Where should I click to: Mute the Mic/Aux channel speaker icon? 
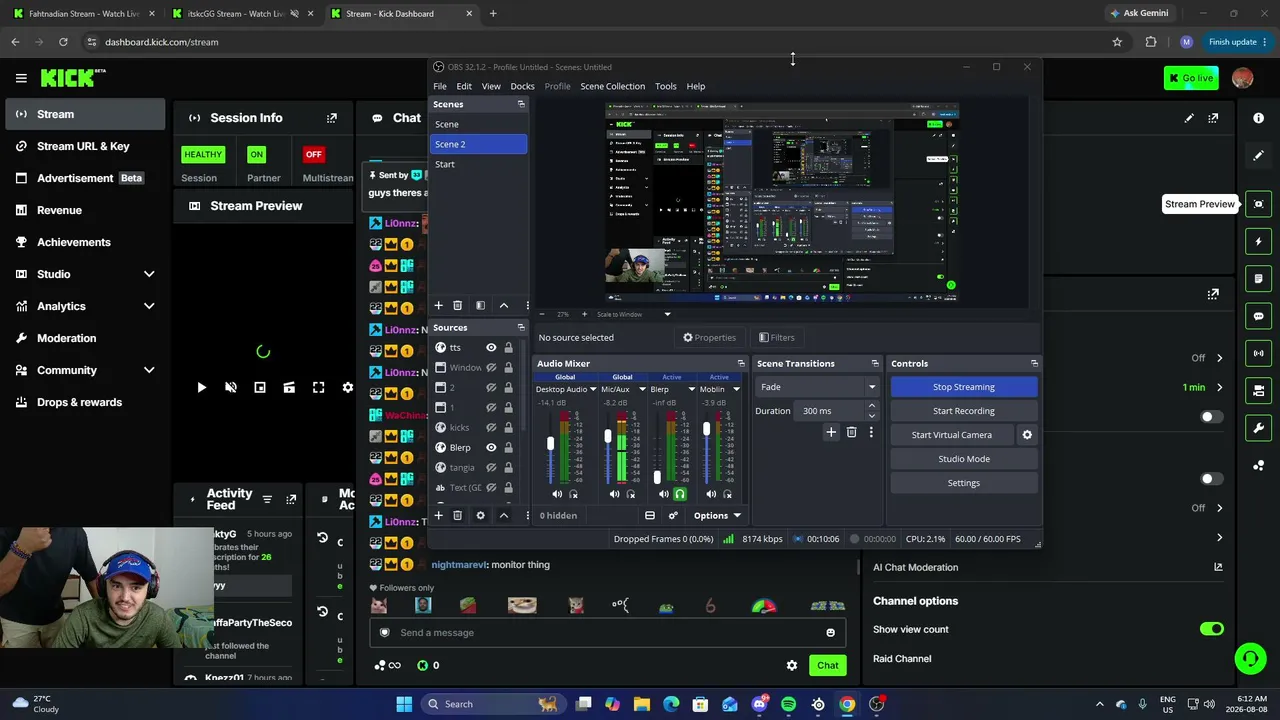tap(614, 494)
